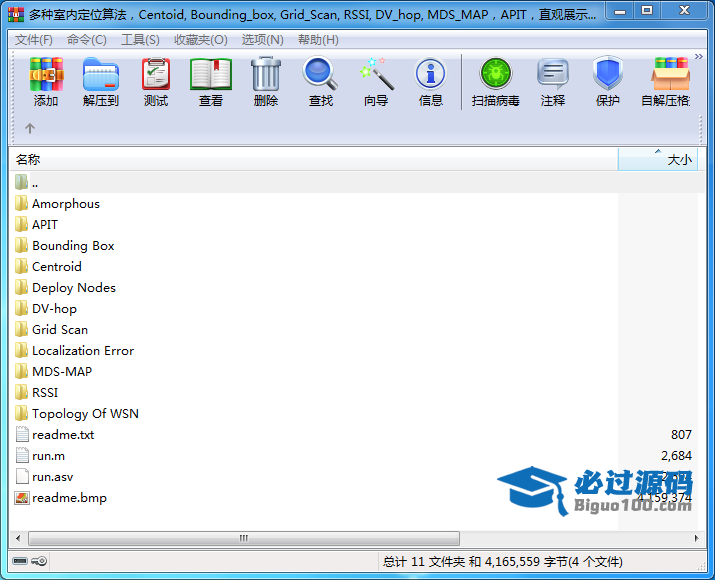
Task: Click horizontal scrollbar left arrow
Action: point(18,538)
